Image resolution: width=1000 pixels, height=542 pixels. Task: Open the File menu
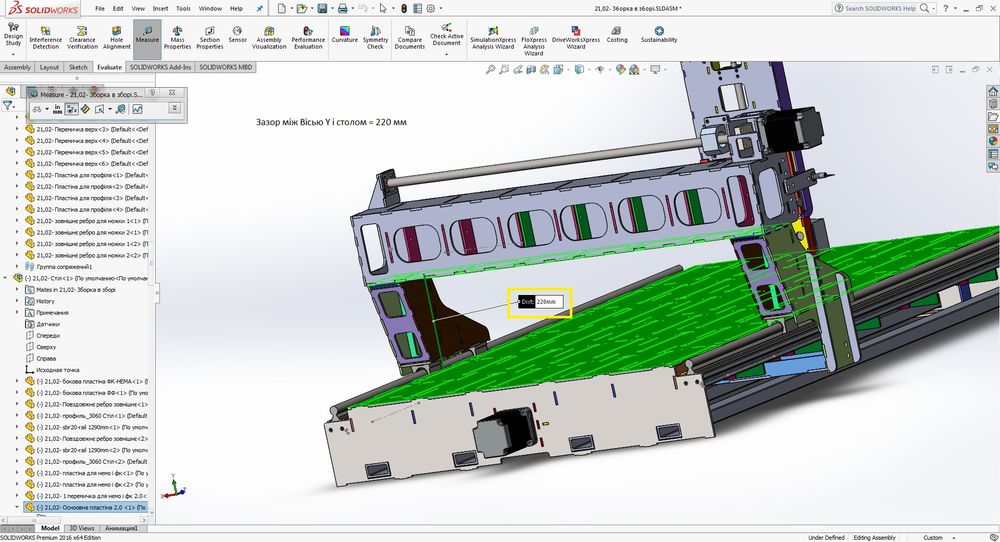pyautogui.click(x=100, y=8)
